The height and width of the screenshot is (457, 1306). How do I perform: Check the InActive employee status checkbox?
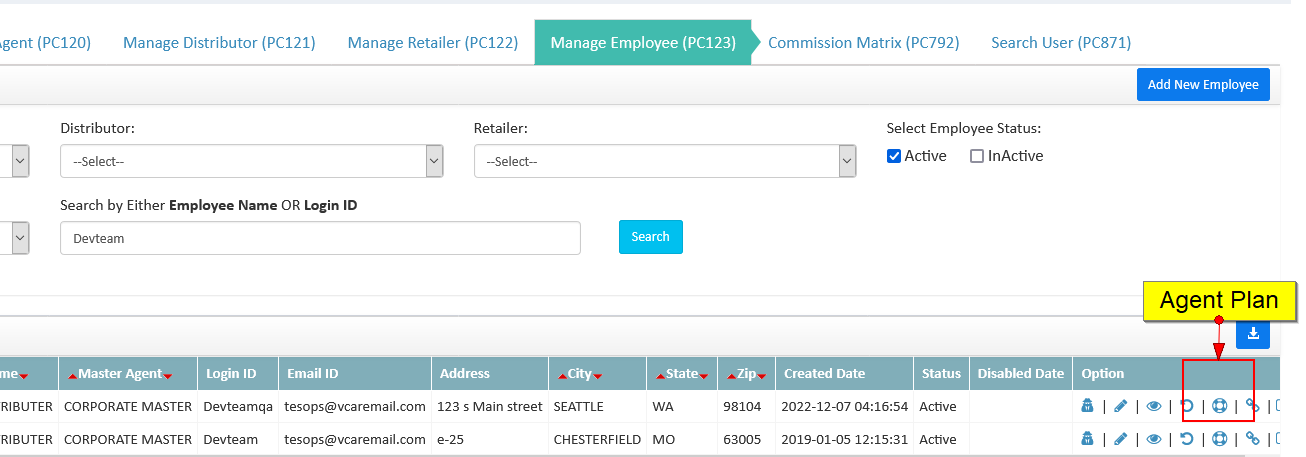tap(977, 156)
